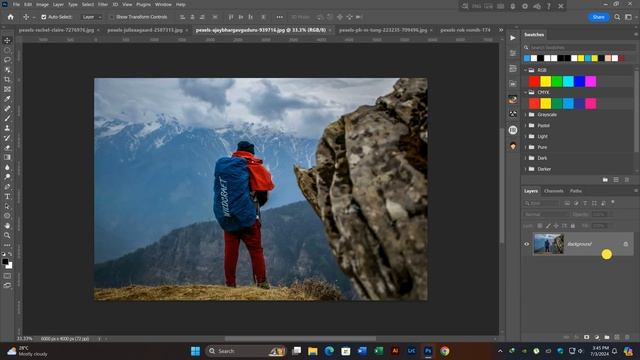Expand the Darker swatch folder
The height and width of the screenshot is (360, 640).
pyautogui.click(x=525, y=169)
